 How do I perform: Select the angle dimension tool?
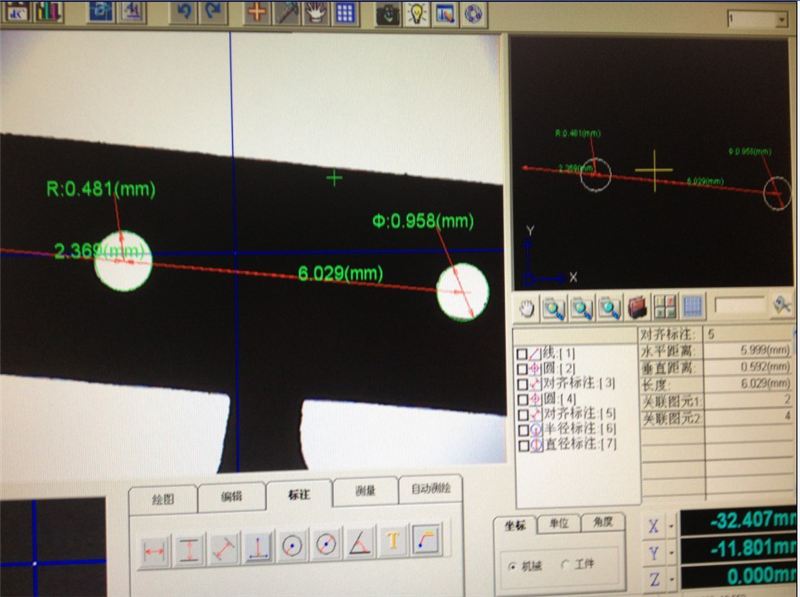[360, 542]
